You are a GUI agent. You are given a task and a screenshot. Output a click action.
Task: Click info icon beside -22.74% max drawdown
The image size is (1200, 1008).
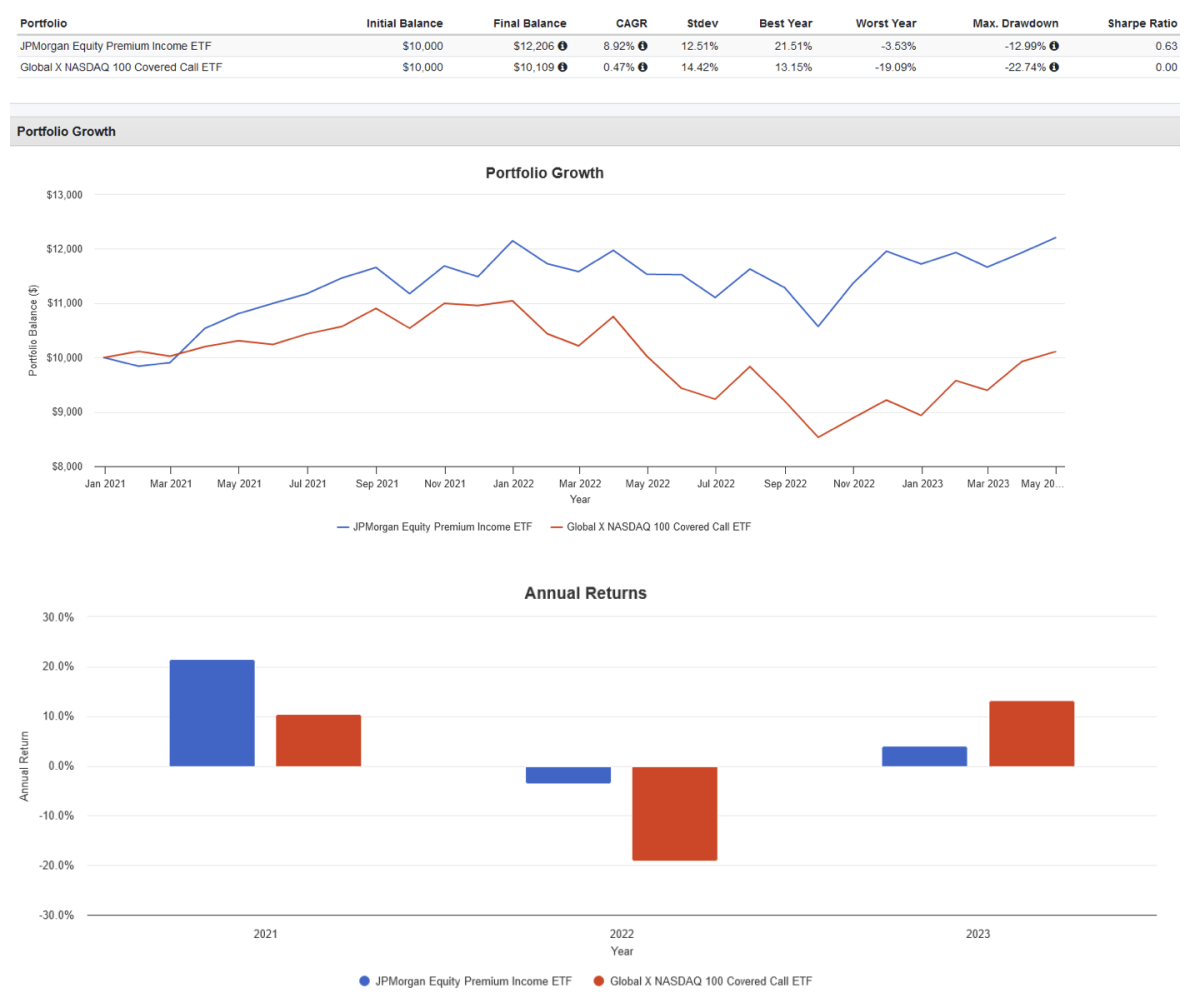1054,67
